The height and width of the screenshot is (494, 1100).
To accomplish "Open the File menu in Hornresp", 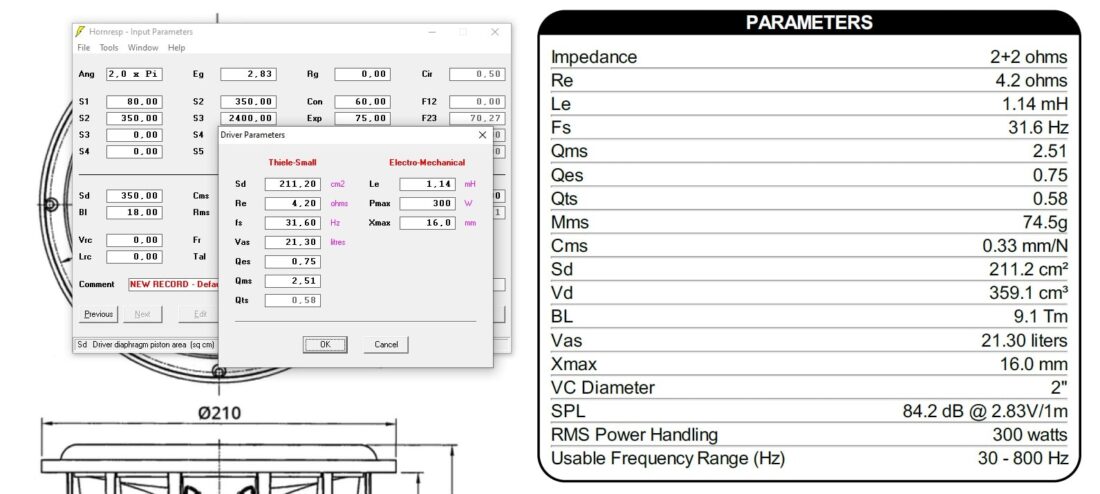I will [x=83, y=48].
